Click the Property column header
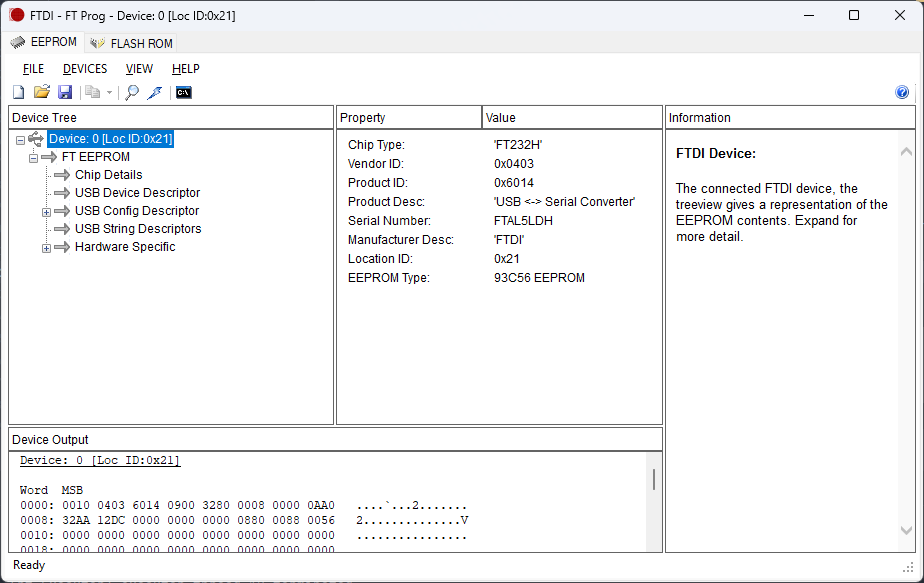 click(x=409, y=117)
